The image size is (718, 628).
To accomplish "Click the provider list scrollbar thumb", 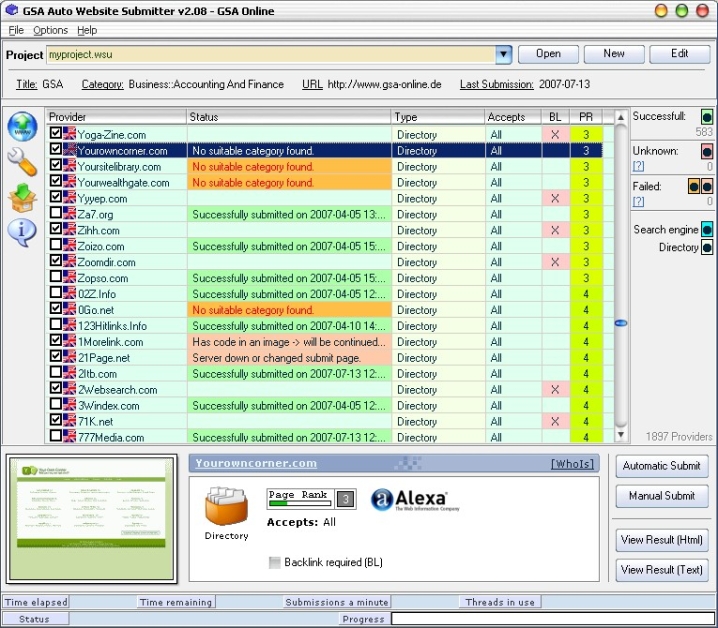I will pos(621,323).
